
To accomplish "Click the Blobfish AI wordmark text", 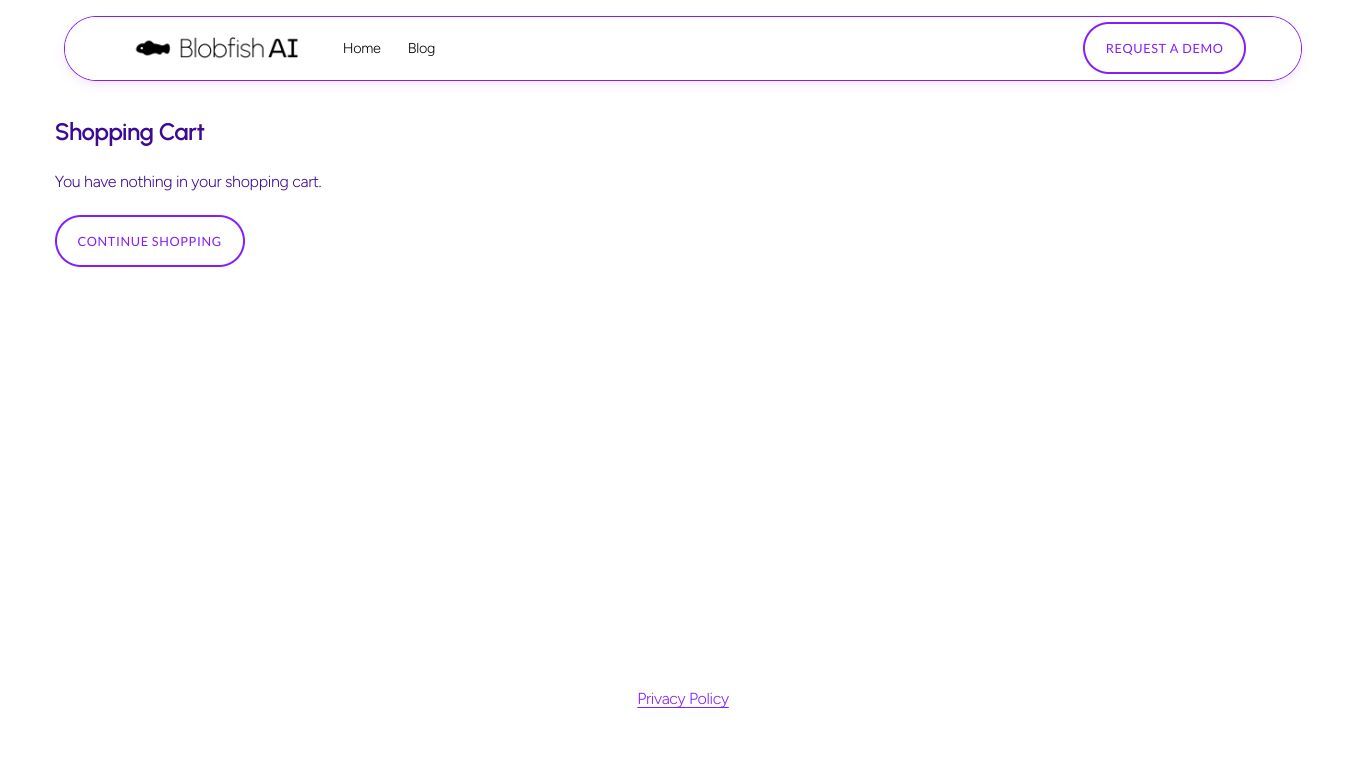I will (238, 48).
